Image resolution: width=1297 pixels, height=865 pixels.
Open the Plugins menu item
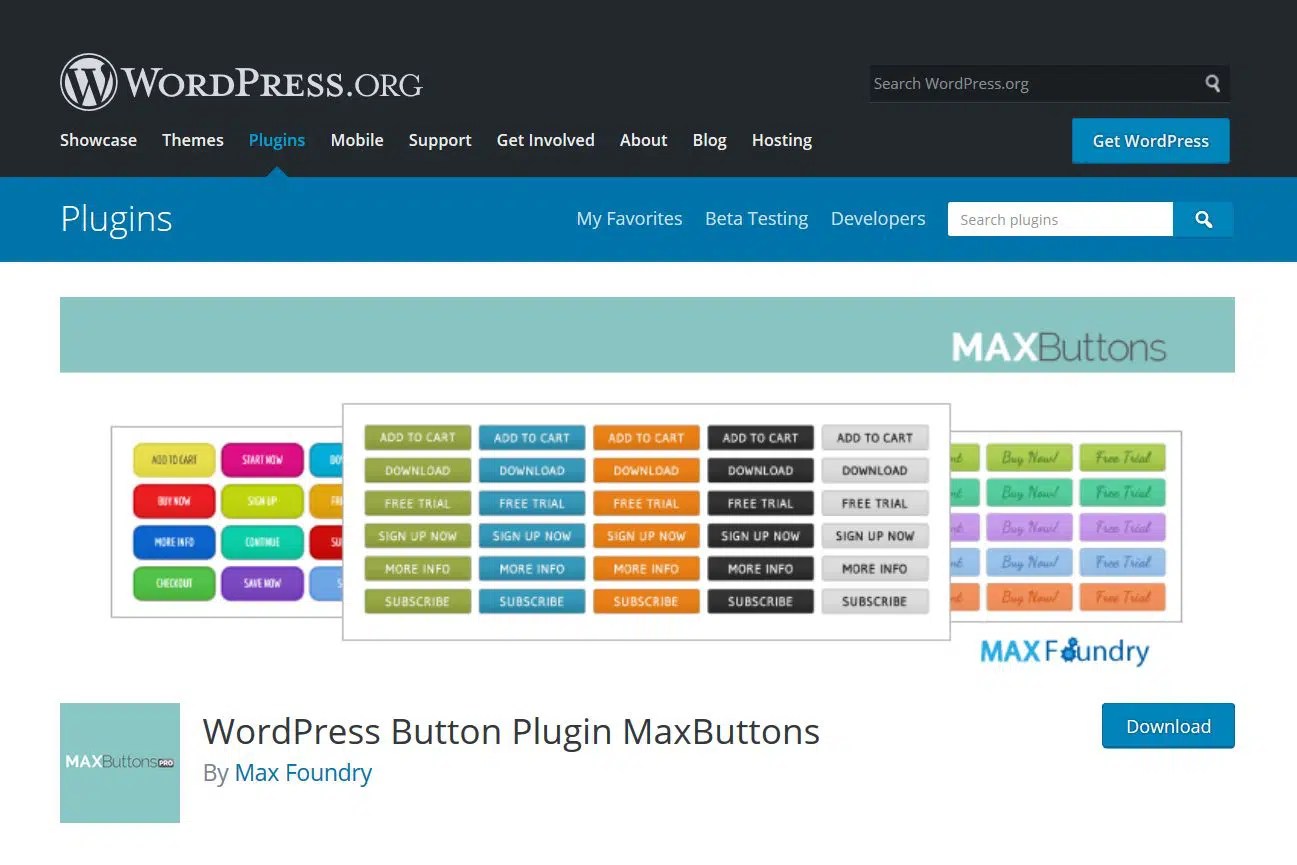coord(277,140)
